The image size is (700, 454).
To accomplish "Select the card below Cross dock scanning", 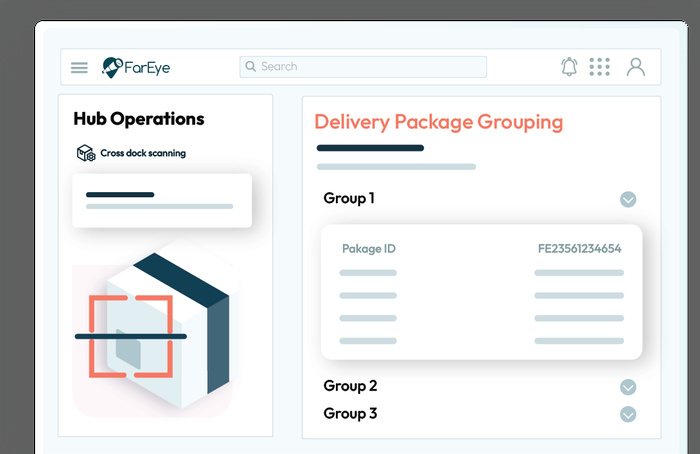I will click(160, 200).
